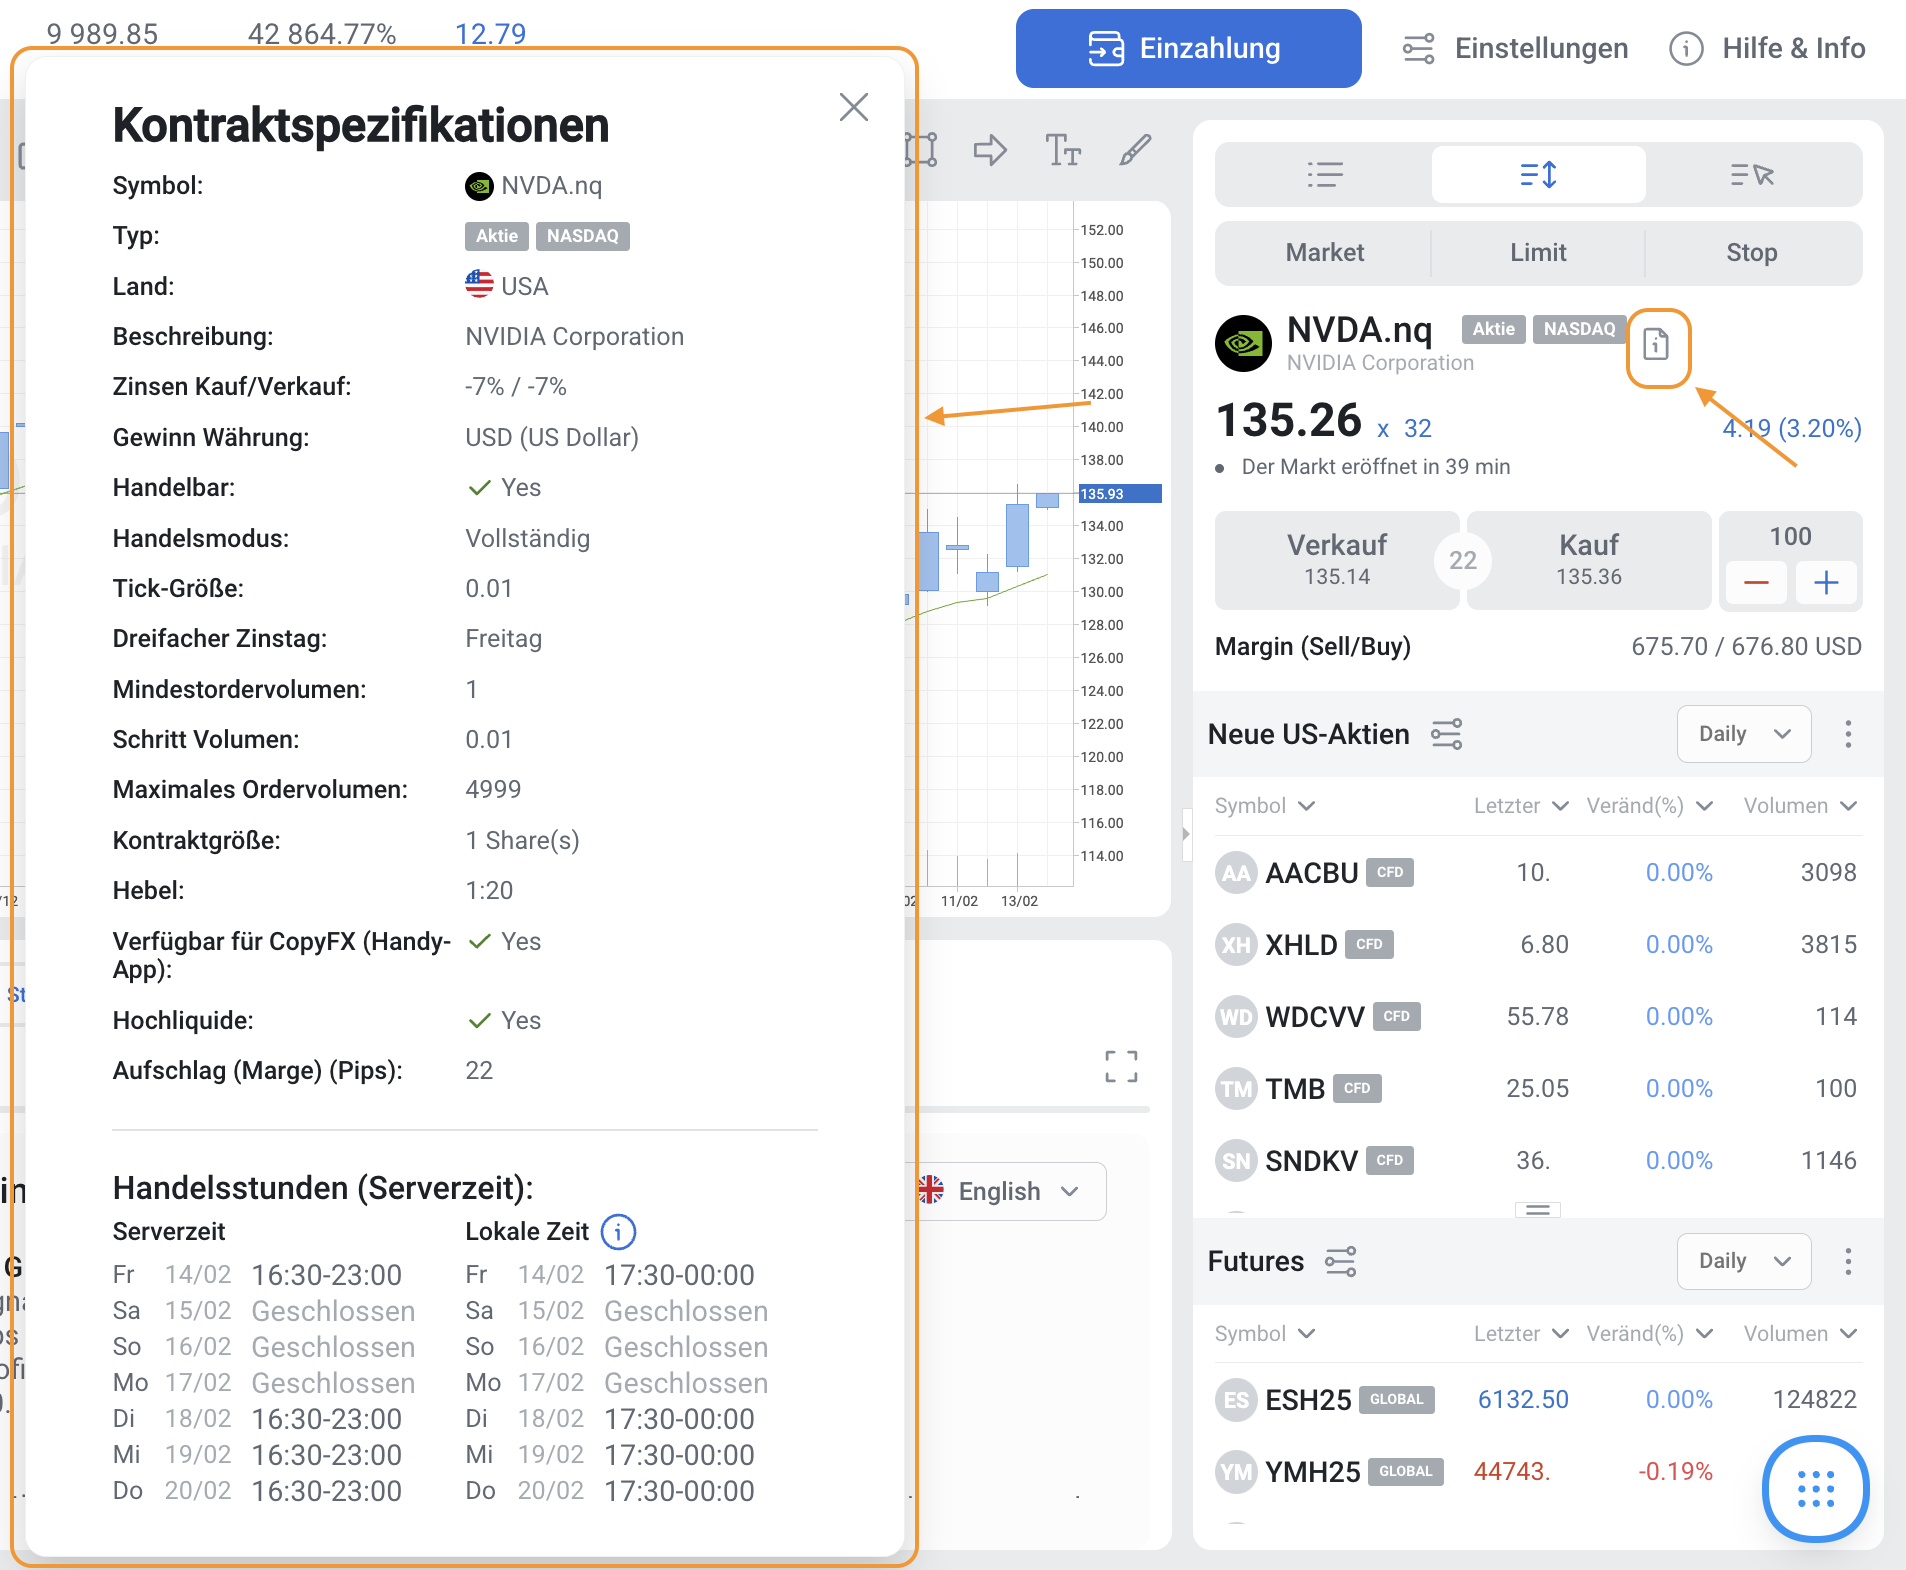
Task: Close the Kontraktspezifikationen dialog
Action: (853, 107)
